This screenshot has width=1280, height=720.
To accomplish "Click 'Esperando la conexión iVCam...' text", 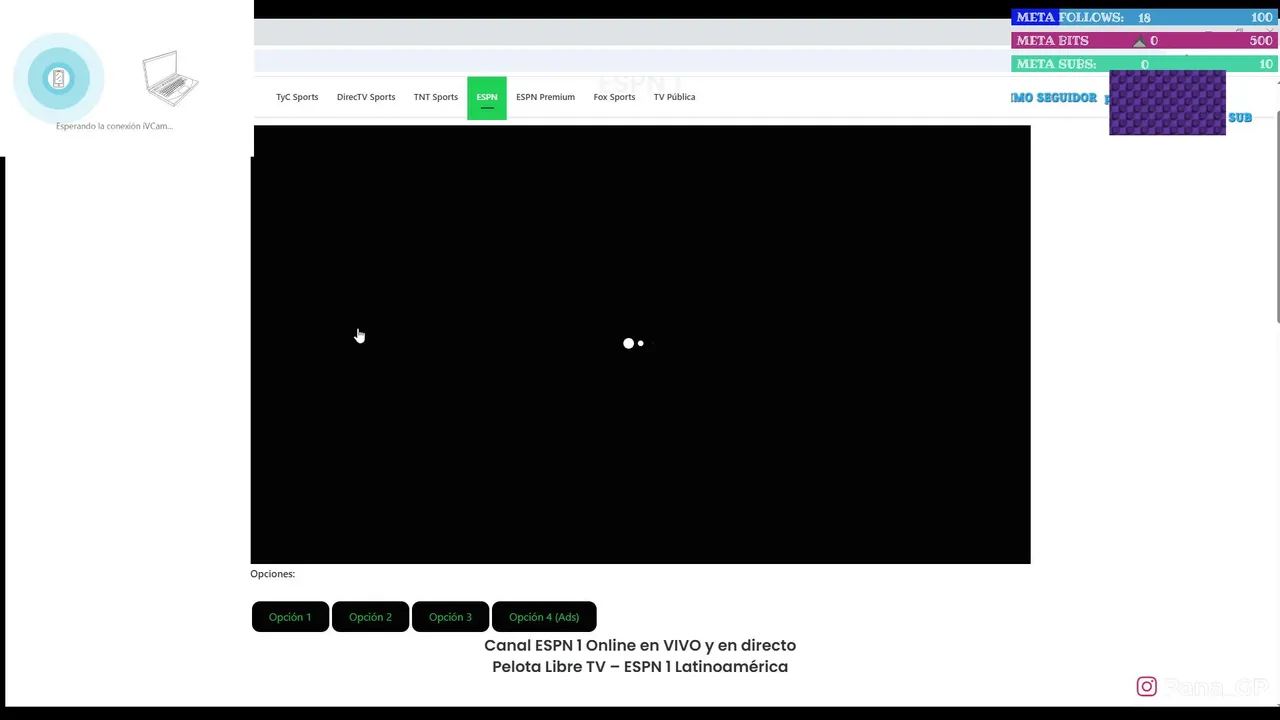I will pos(114,126).
